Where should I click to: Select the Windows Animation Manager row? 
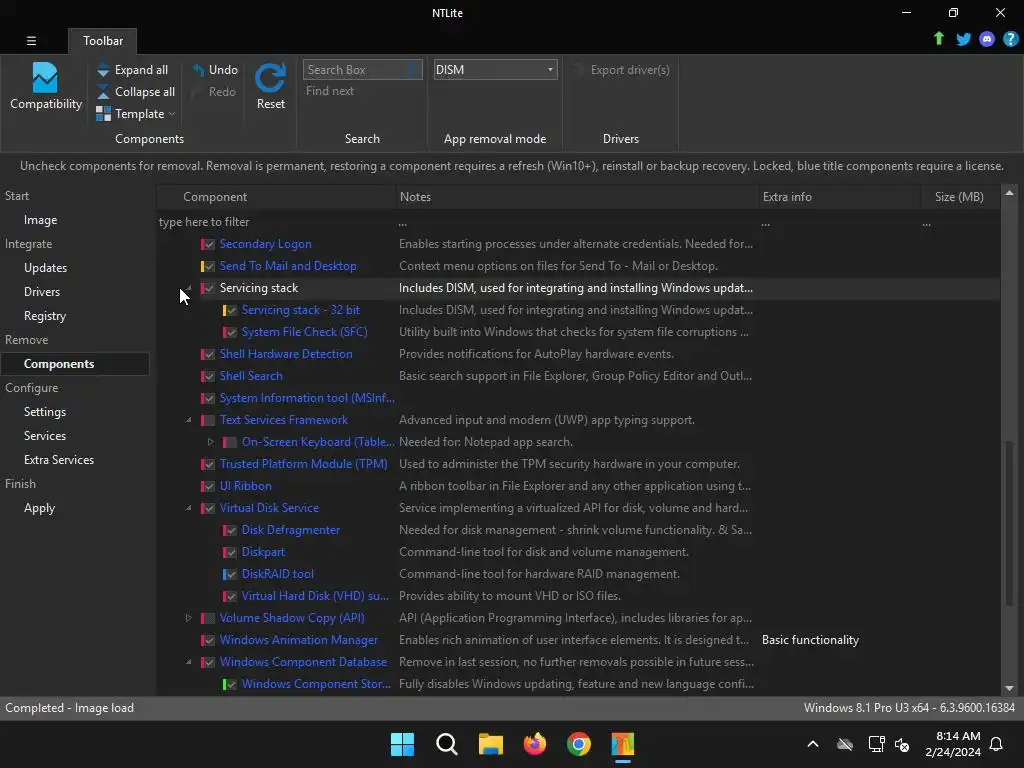579,640
